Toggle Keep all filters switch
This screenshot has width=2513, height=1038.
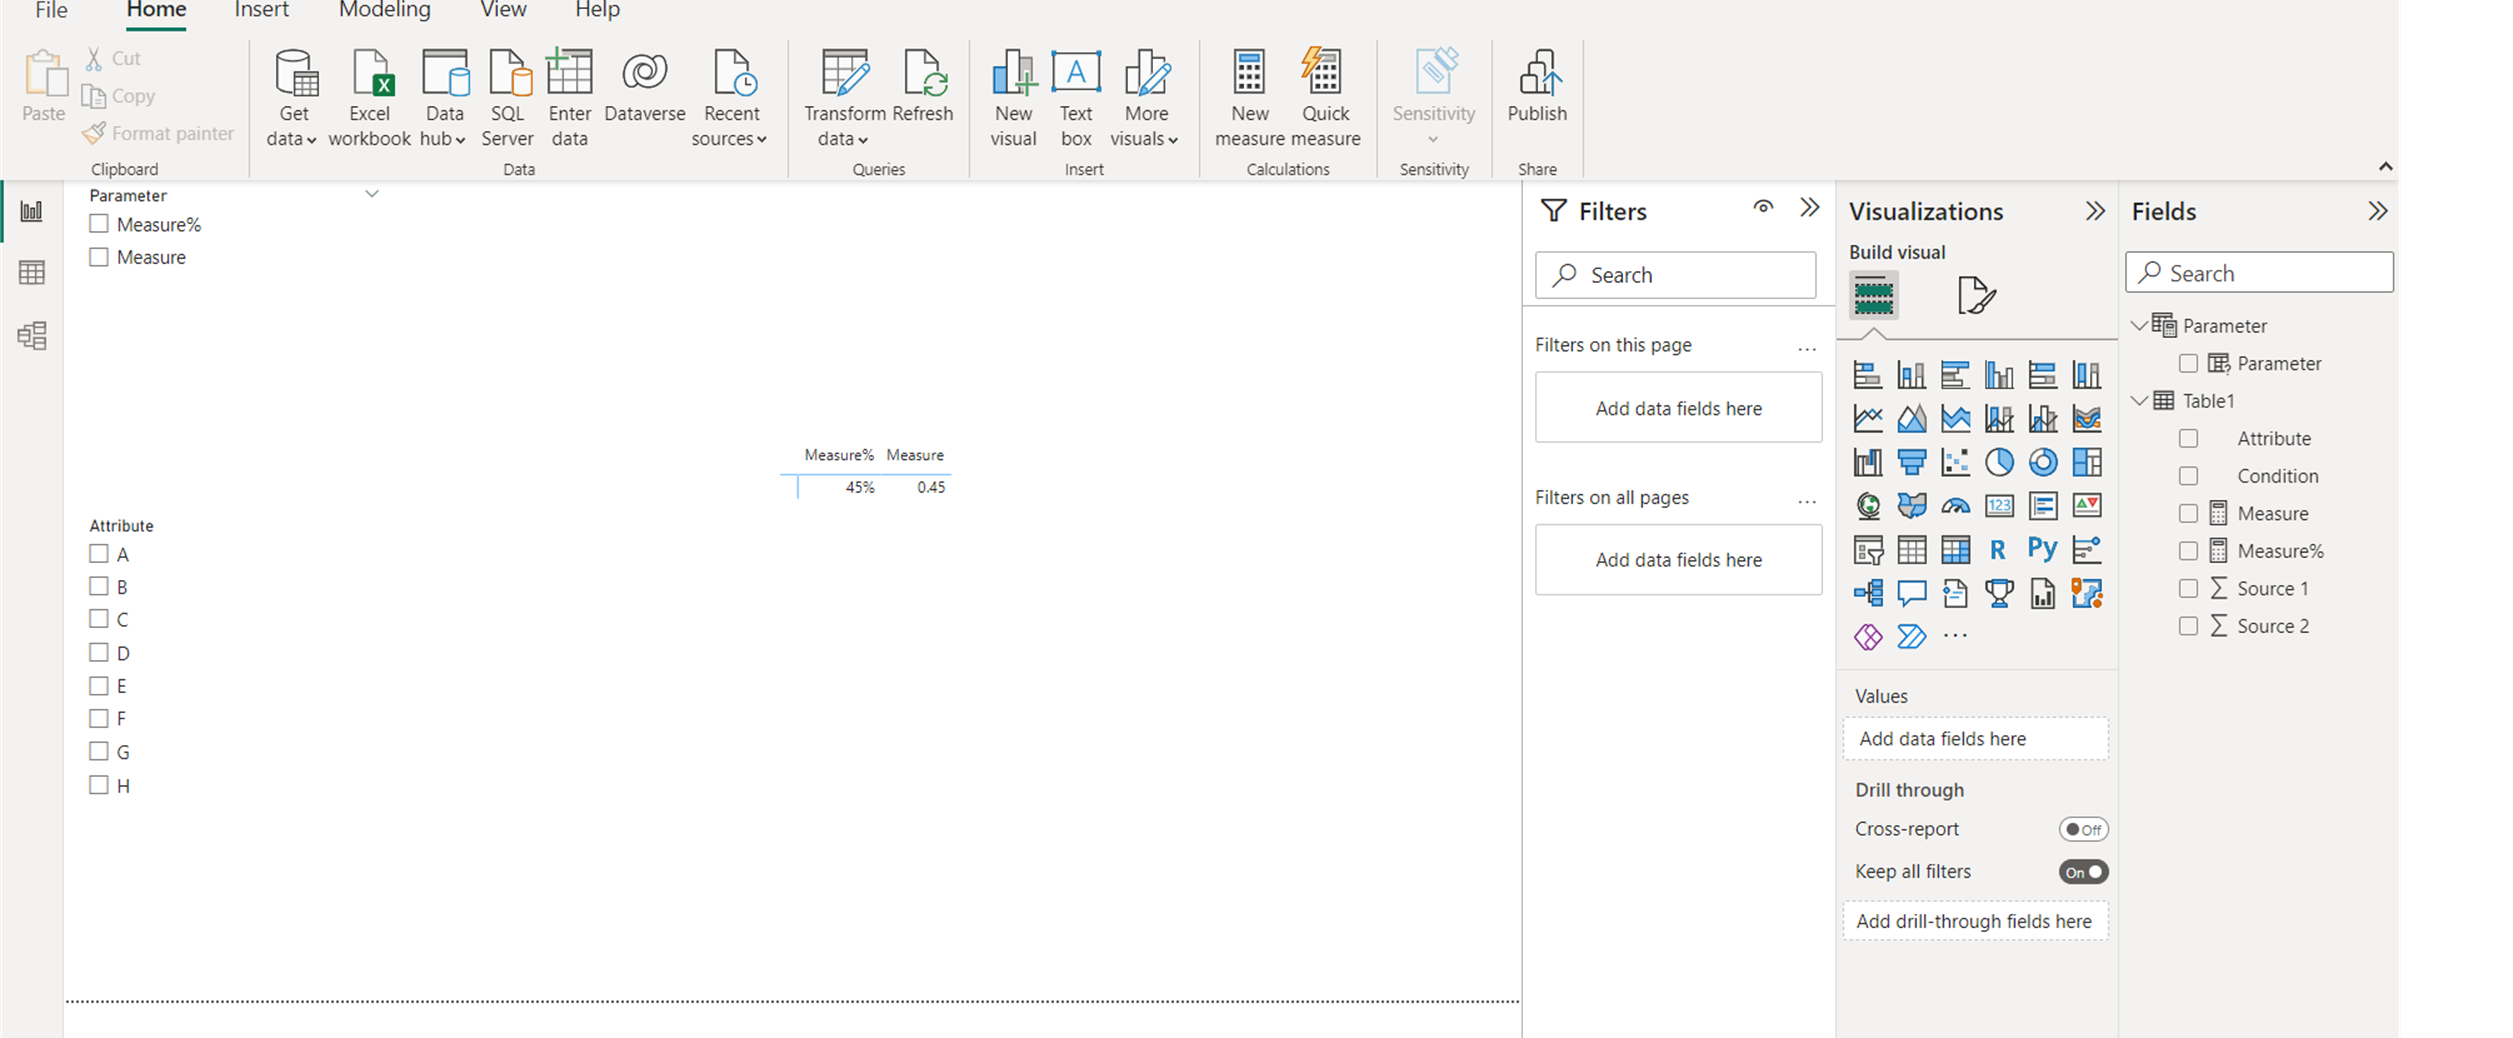pyautogui.click(x=2083, y=872)
